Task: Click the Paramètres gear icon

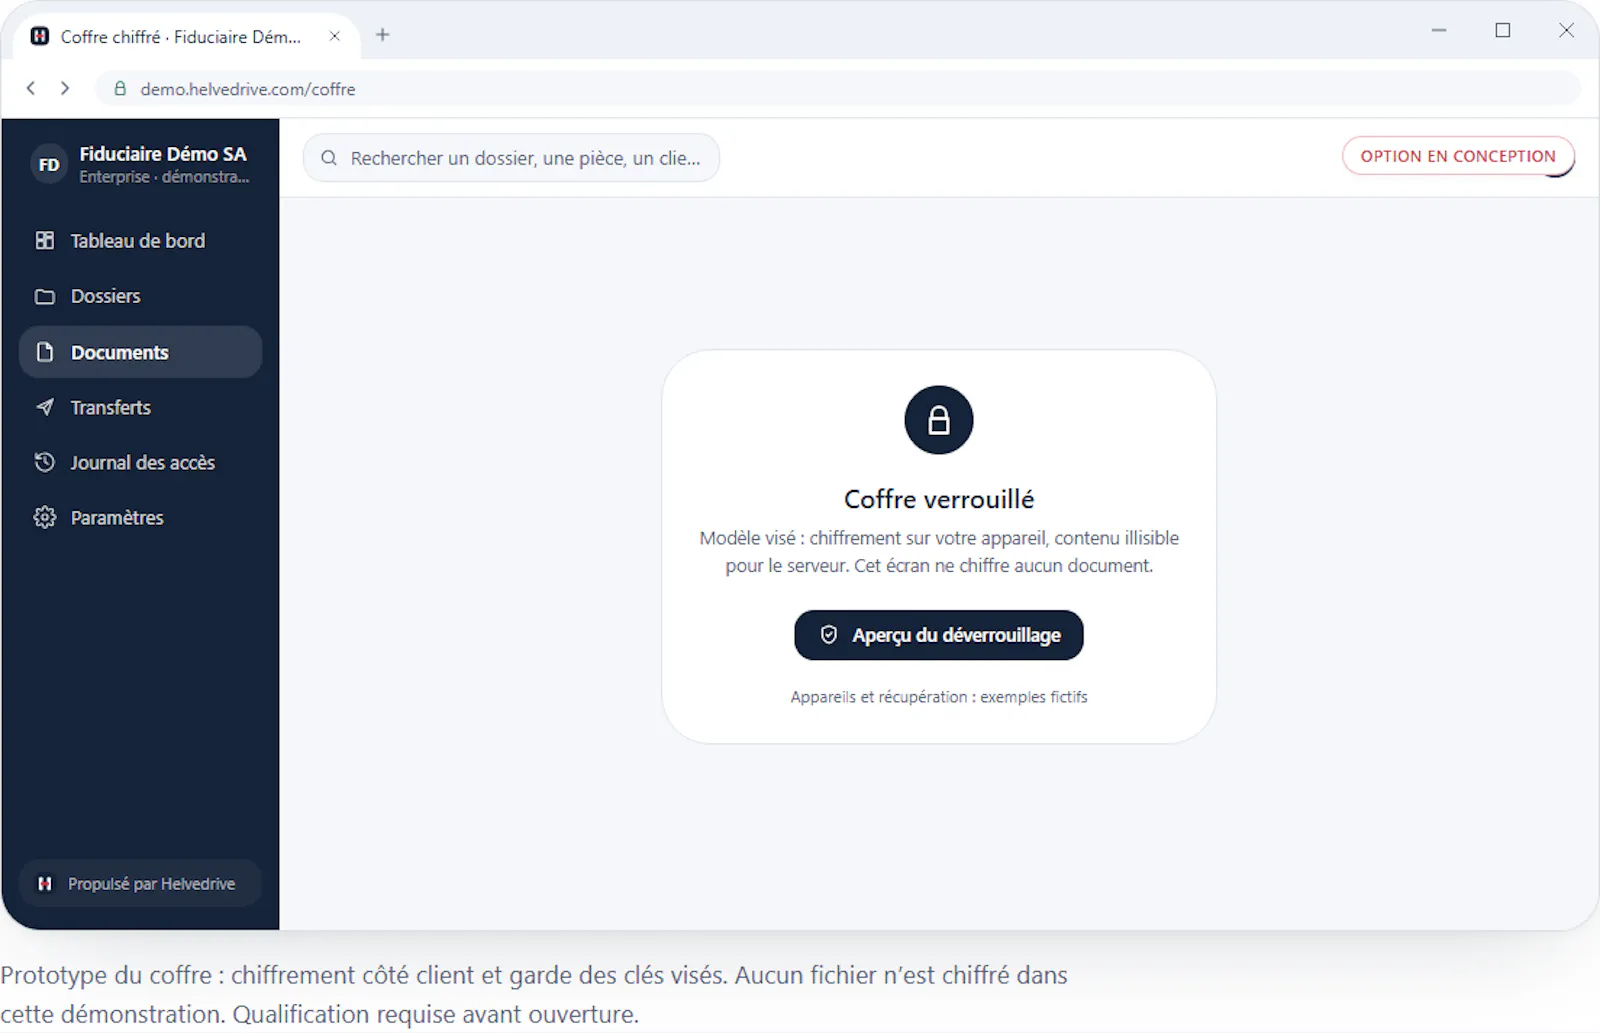Action: [45, 517]
